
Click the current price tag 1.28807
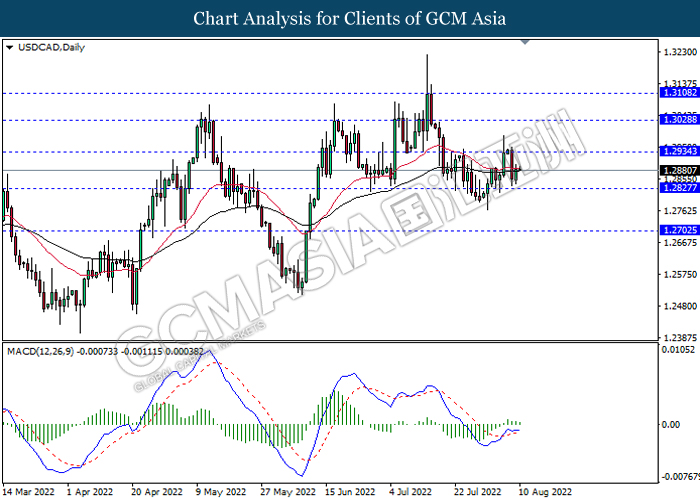680,171
